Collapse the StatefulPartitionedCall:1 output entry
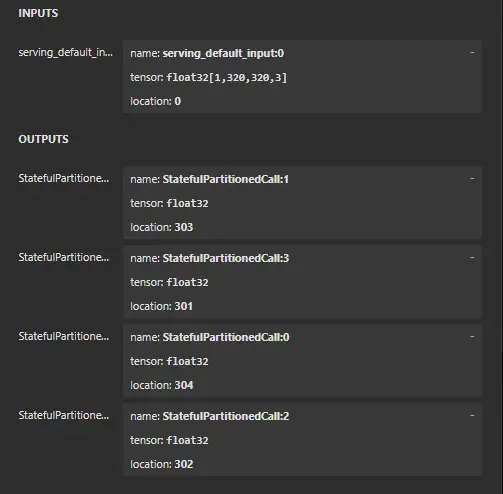 472,179
